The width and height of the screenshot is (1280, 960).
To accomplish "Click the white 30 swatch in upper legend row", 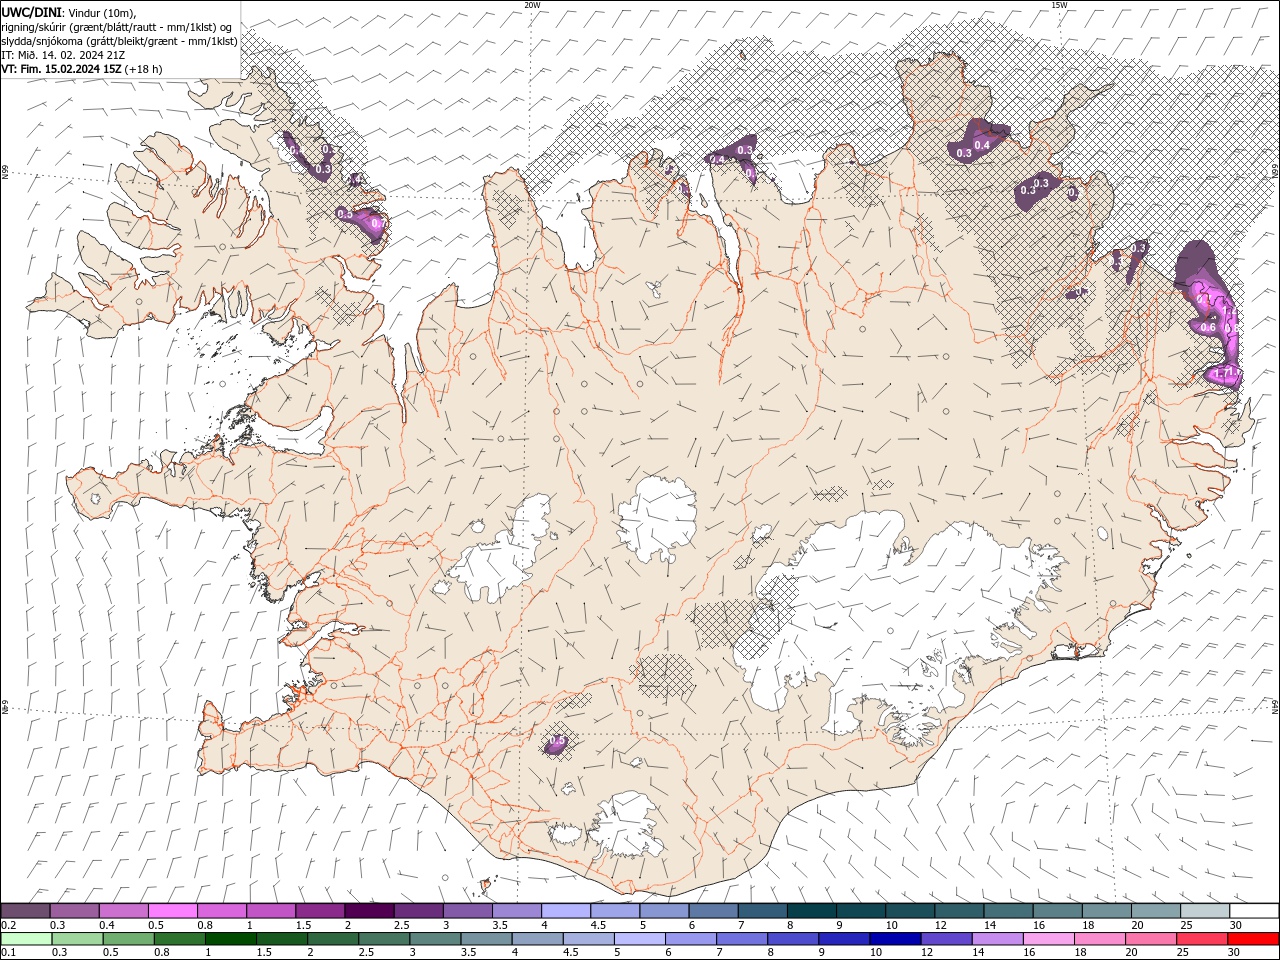I will 1253,911.
